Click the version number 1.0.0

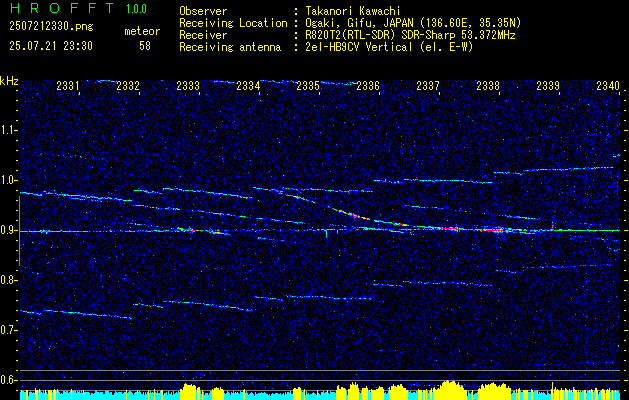click(136, 9)
